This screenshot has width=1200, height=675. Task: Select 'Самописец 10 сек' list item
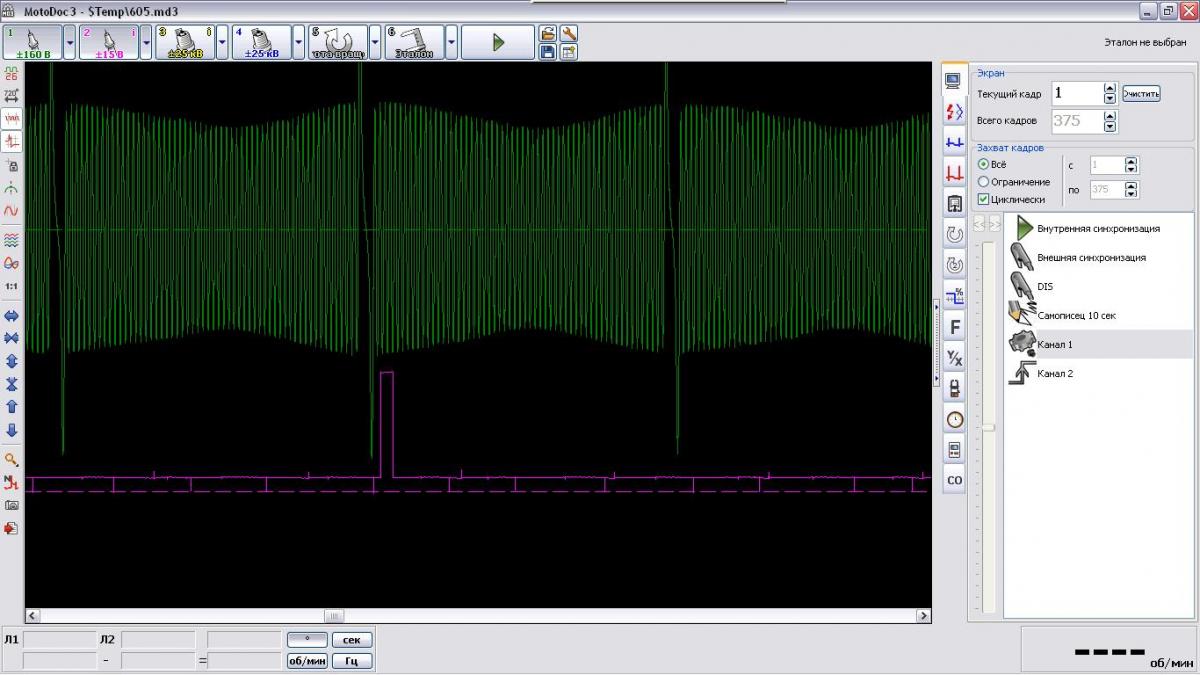pyautogui.click(x=1076, y=315)
